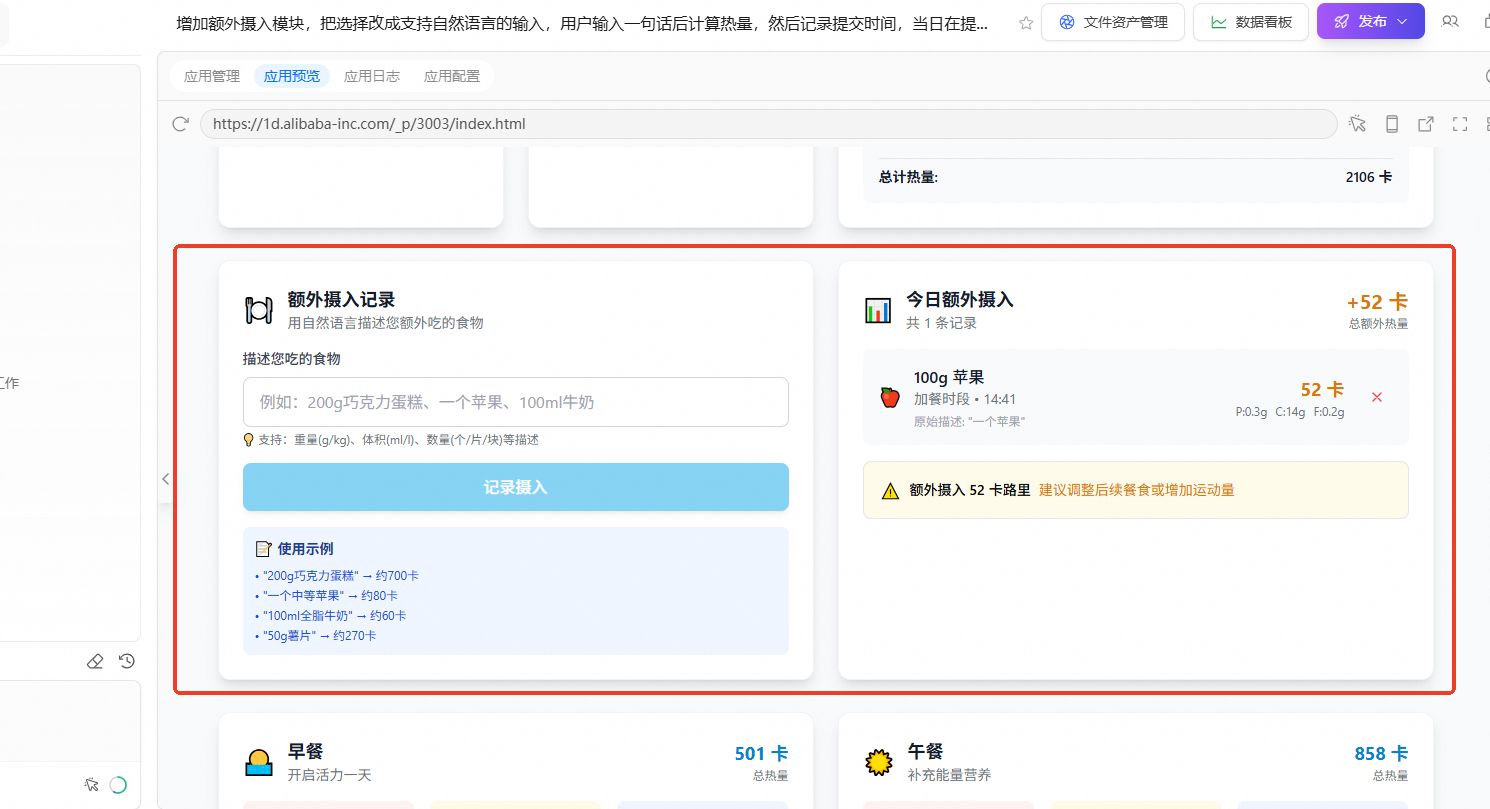This screenshot has width=1490, height=809.
Task: Click the 记录摄入 submit button
Action: 516,487
